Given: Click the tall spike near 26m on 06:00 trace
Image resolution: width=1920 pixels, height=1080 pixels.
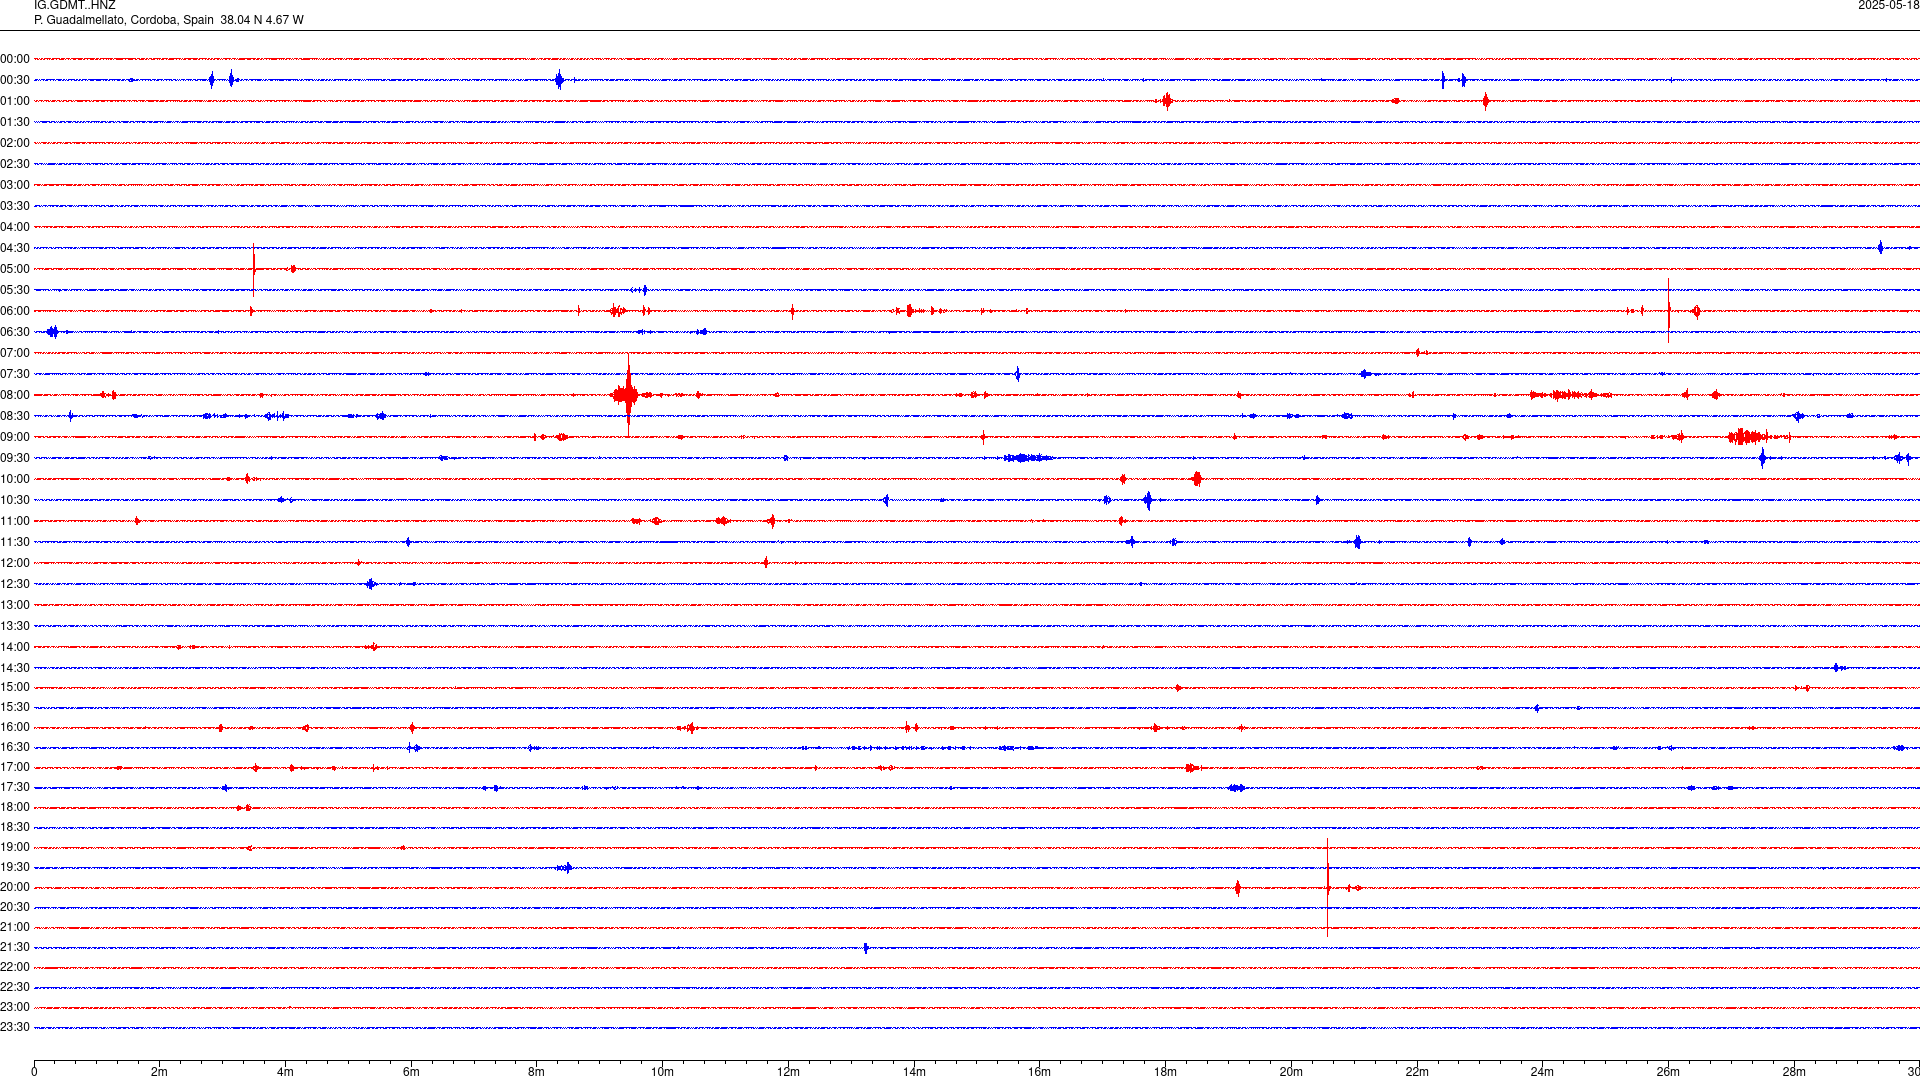Looking at the screenshot, I should click(x=1668, y=311).
